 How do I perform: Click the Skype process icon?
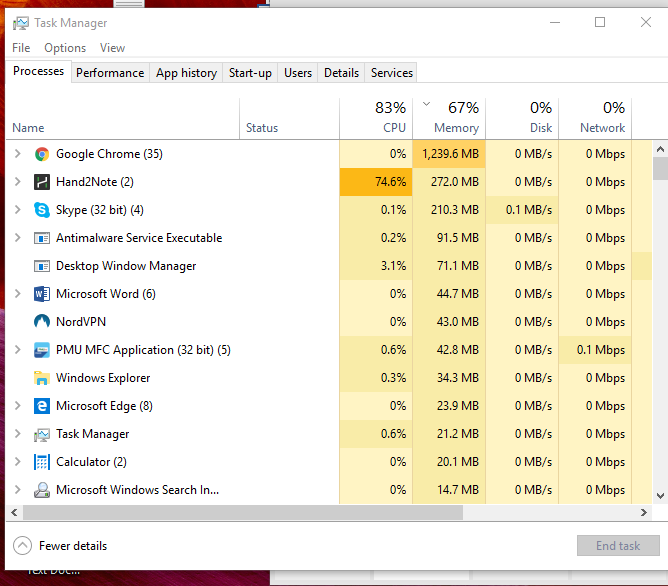pyautogui.click(x=42, y=210)
